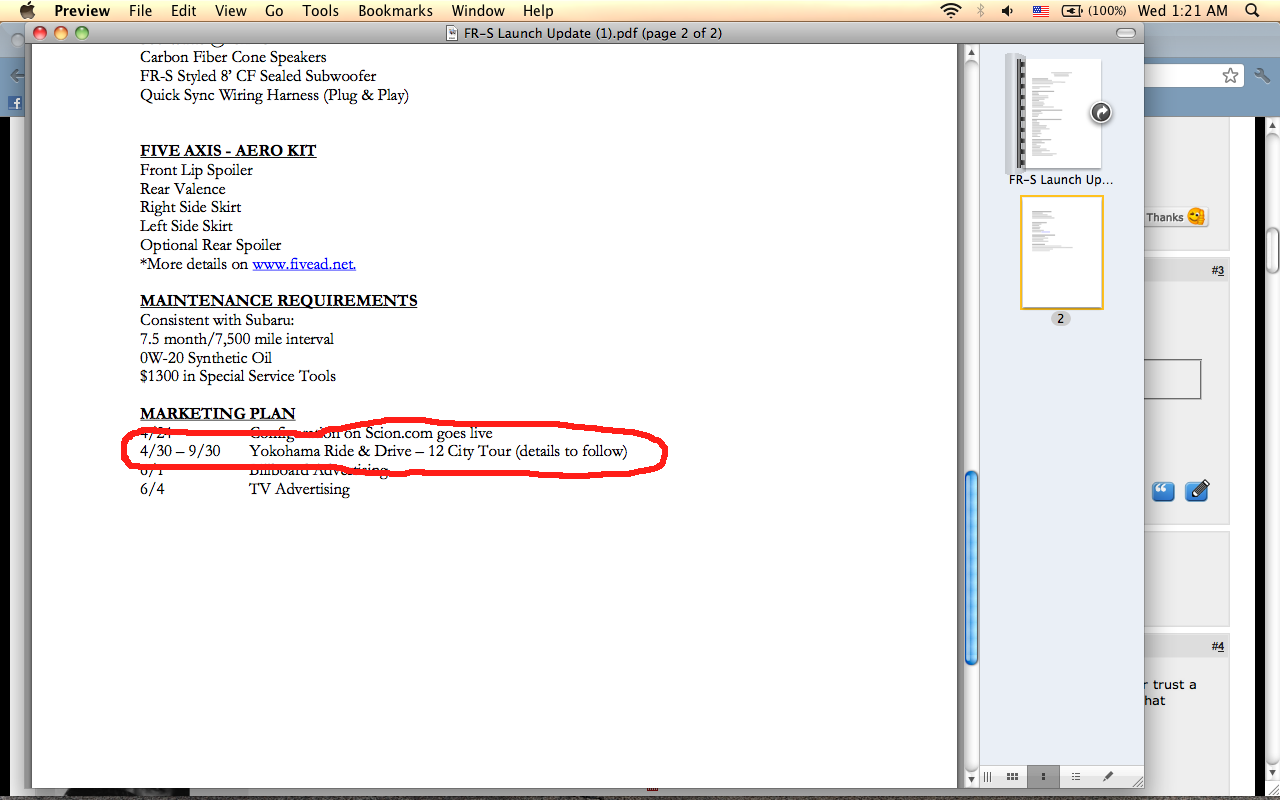Open the US flag input source menu
This screenshot has height=800, width=1280.
(x=1040, y=11)
